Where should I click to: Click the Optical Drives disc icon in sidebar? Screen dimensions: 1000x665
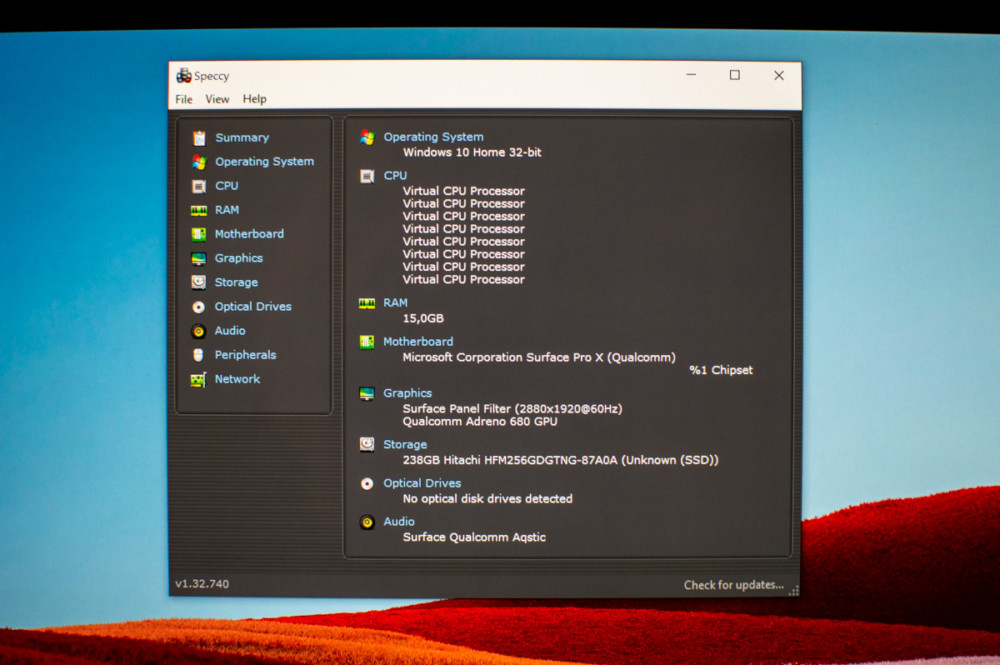pos(199,307)
